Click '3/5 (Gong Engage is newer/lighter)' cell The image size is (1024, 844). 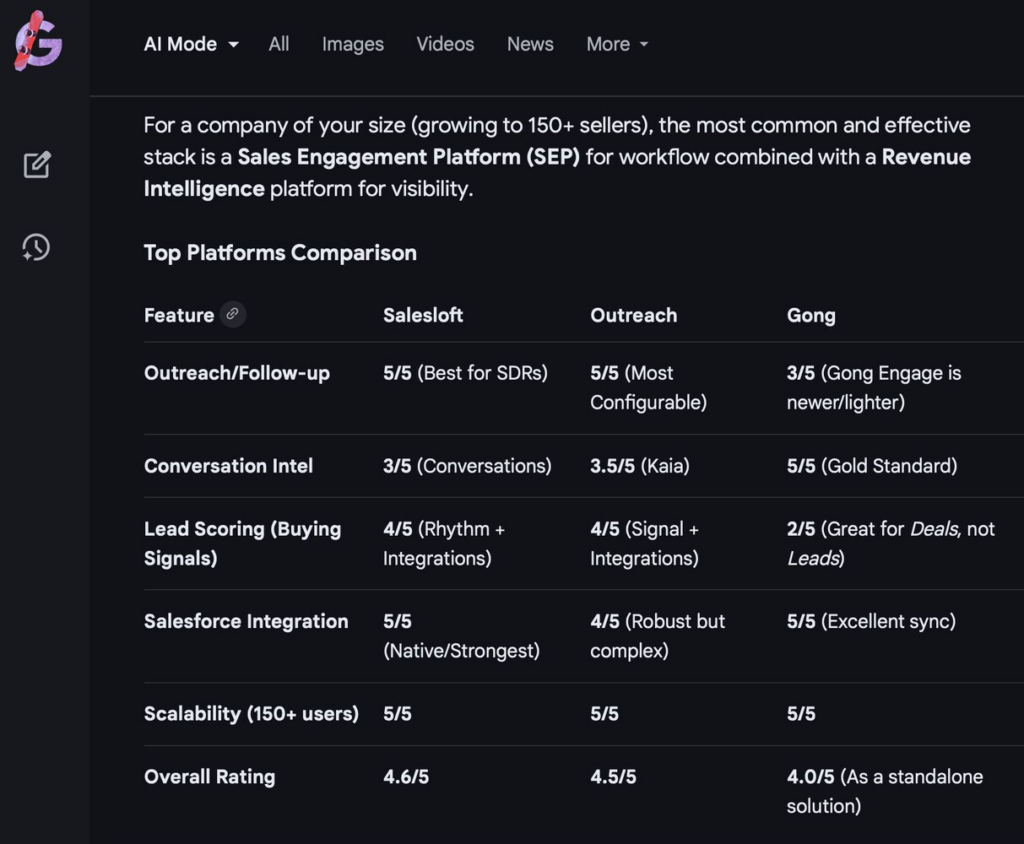874,387
